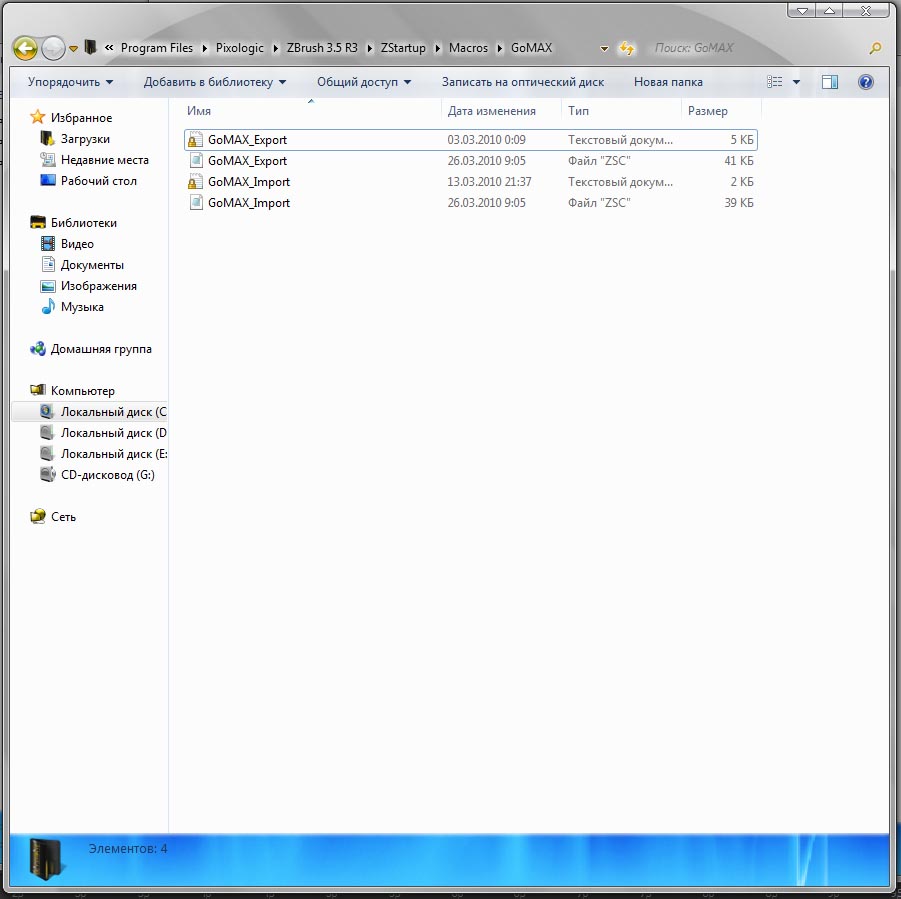Image resolution: width=901 pixels, height=899 pixels.
Task: Navigate to Program Files in breadcrumb
Action: coord(157,48)
